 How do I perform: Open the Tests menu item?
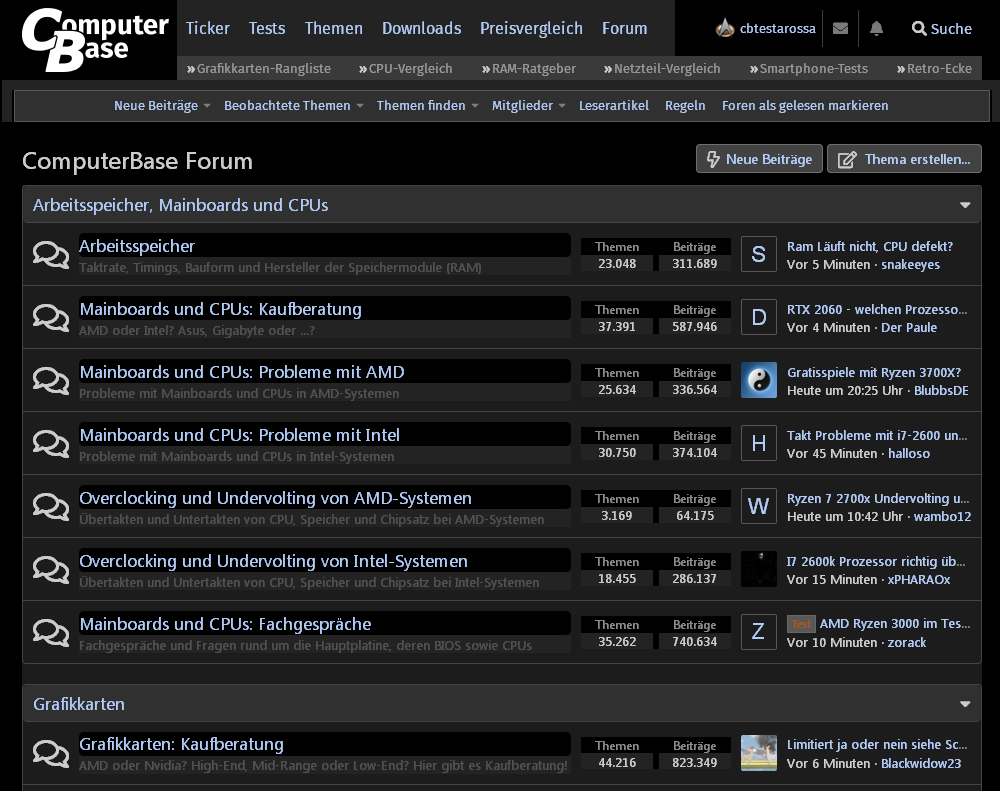click(x=267, y=29)
